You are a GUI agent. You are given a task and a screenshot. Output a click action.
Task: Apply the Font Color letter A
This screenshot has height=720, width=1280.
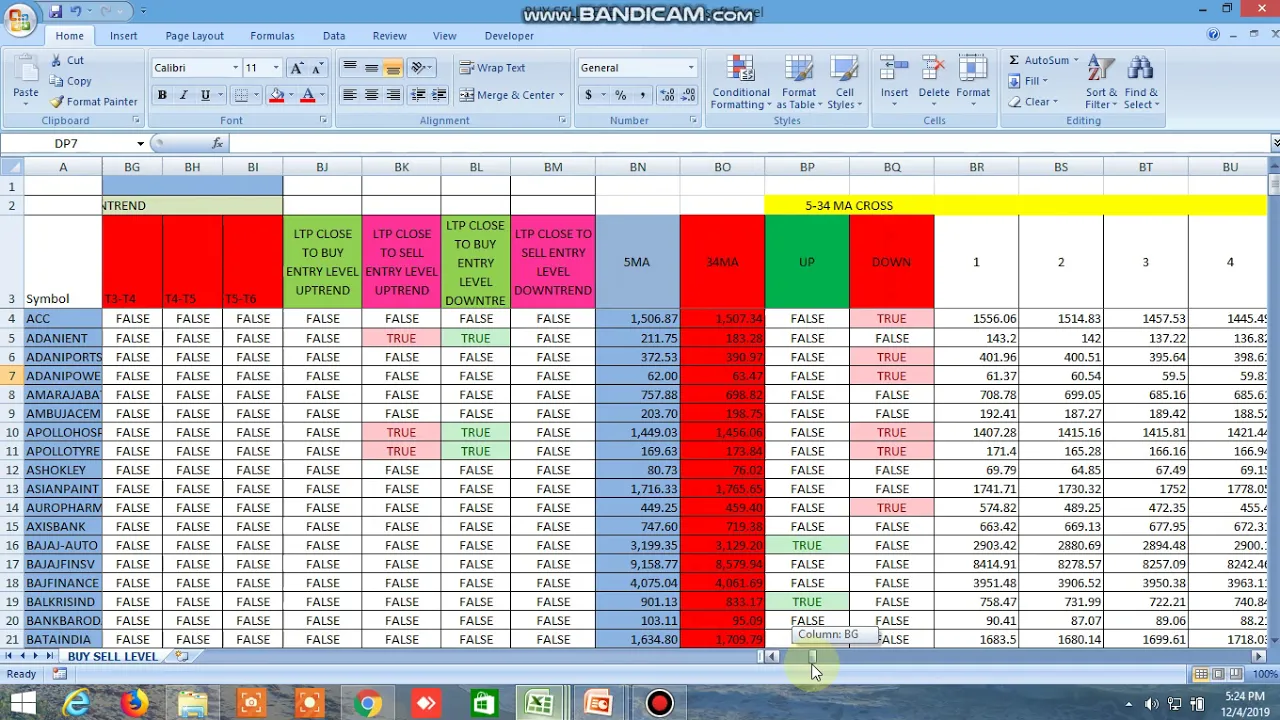(308, 95)
